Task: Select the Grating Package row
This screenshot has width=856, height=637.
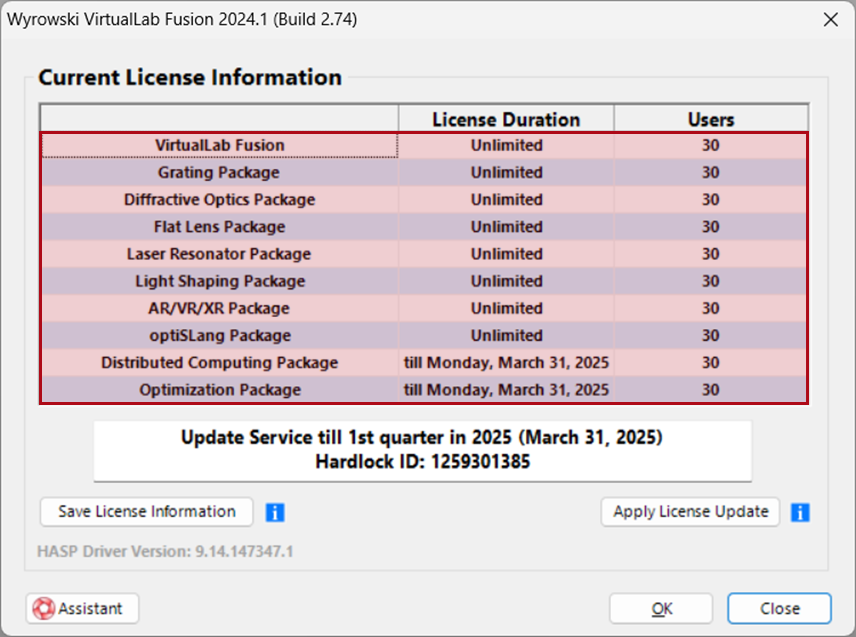Action: 424,172
